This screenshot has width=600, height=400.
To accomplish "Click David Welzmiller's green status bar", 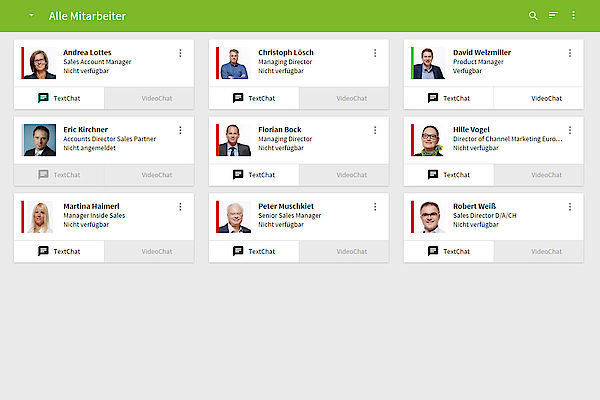I will [x=412, y=62].
